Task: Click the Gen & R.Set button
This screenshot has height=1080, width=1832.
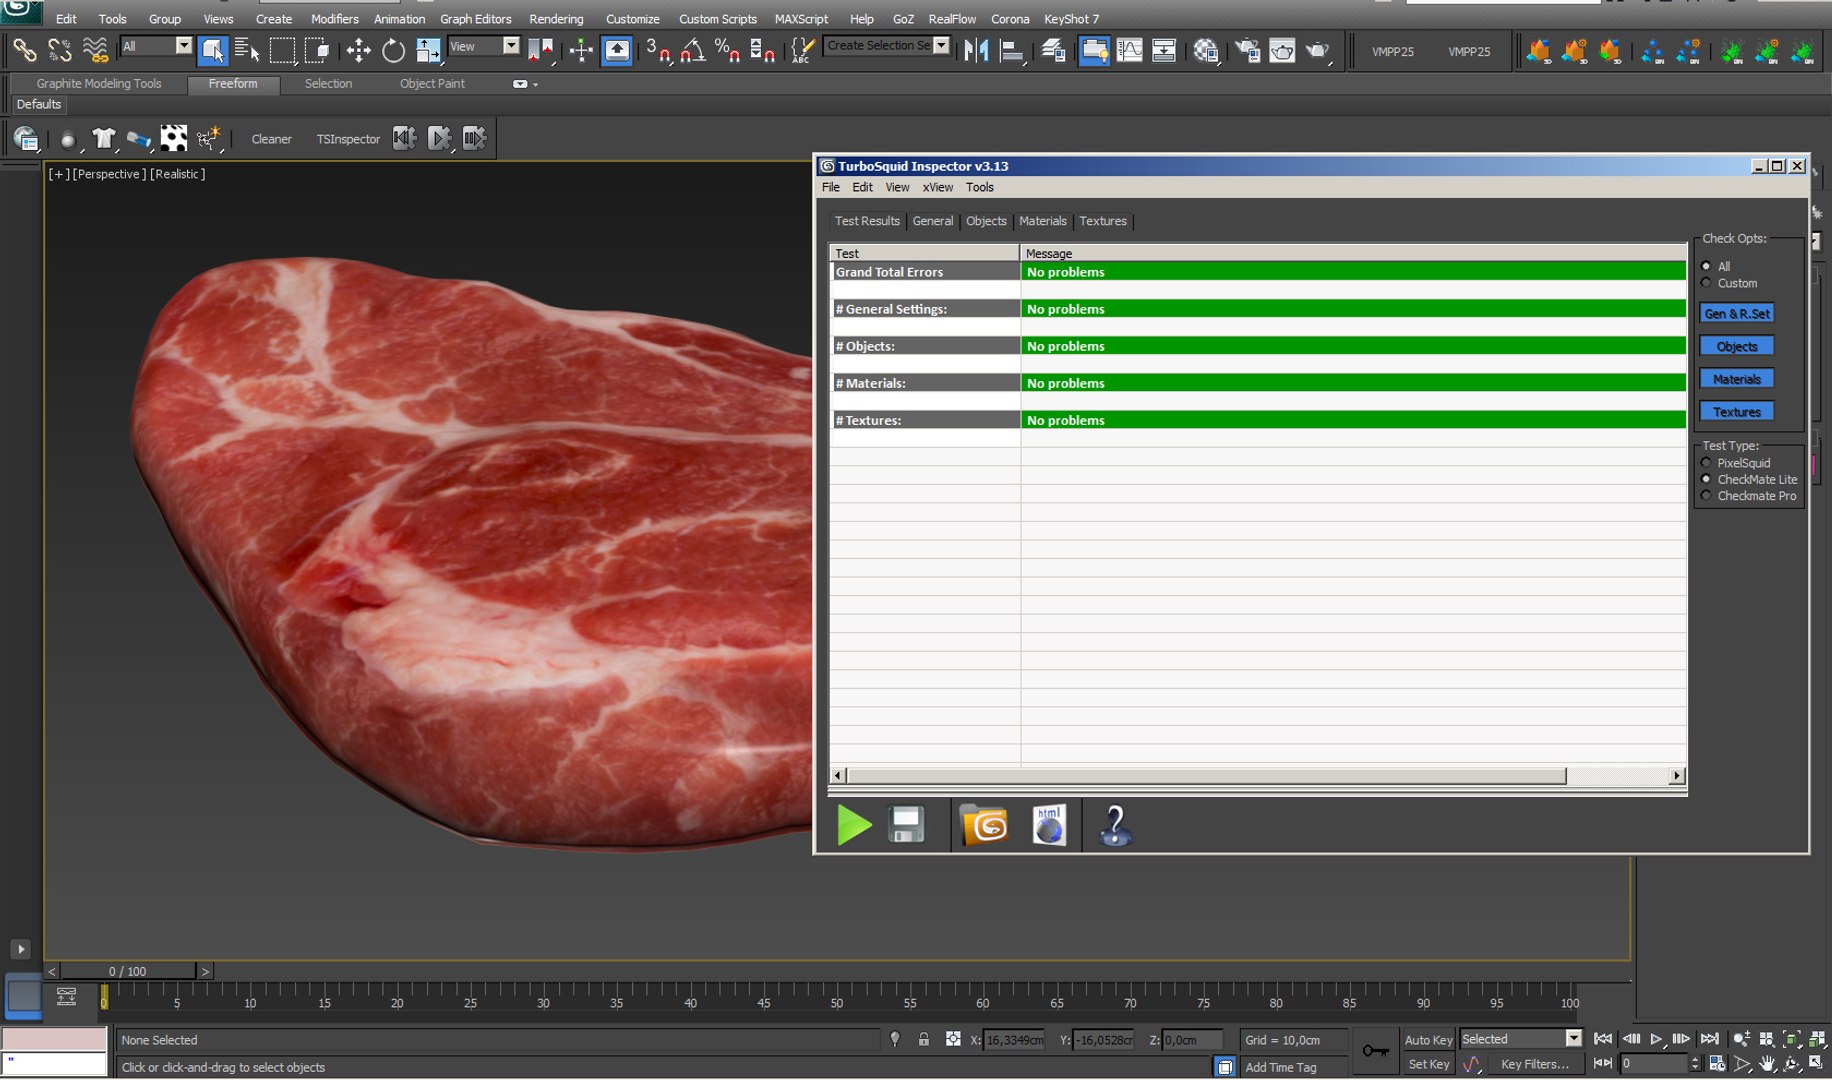Action: coord(1737,314)
